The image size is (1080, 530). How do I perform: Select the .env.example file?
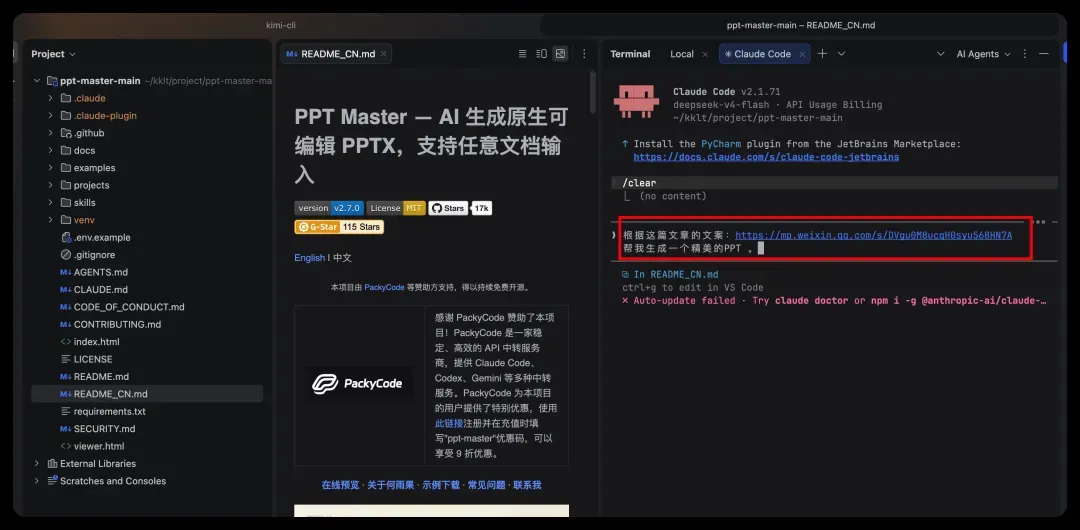pos(102,237)
